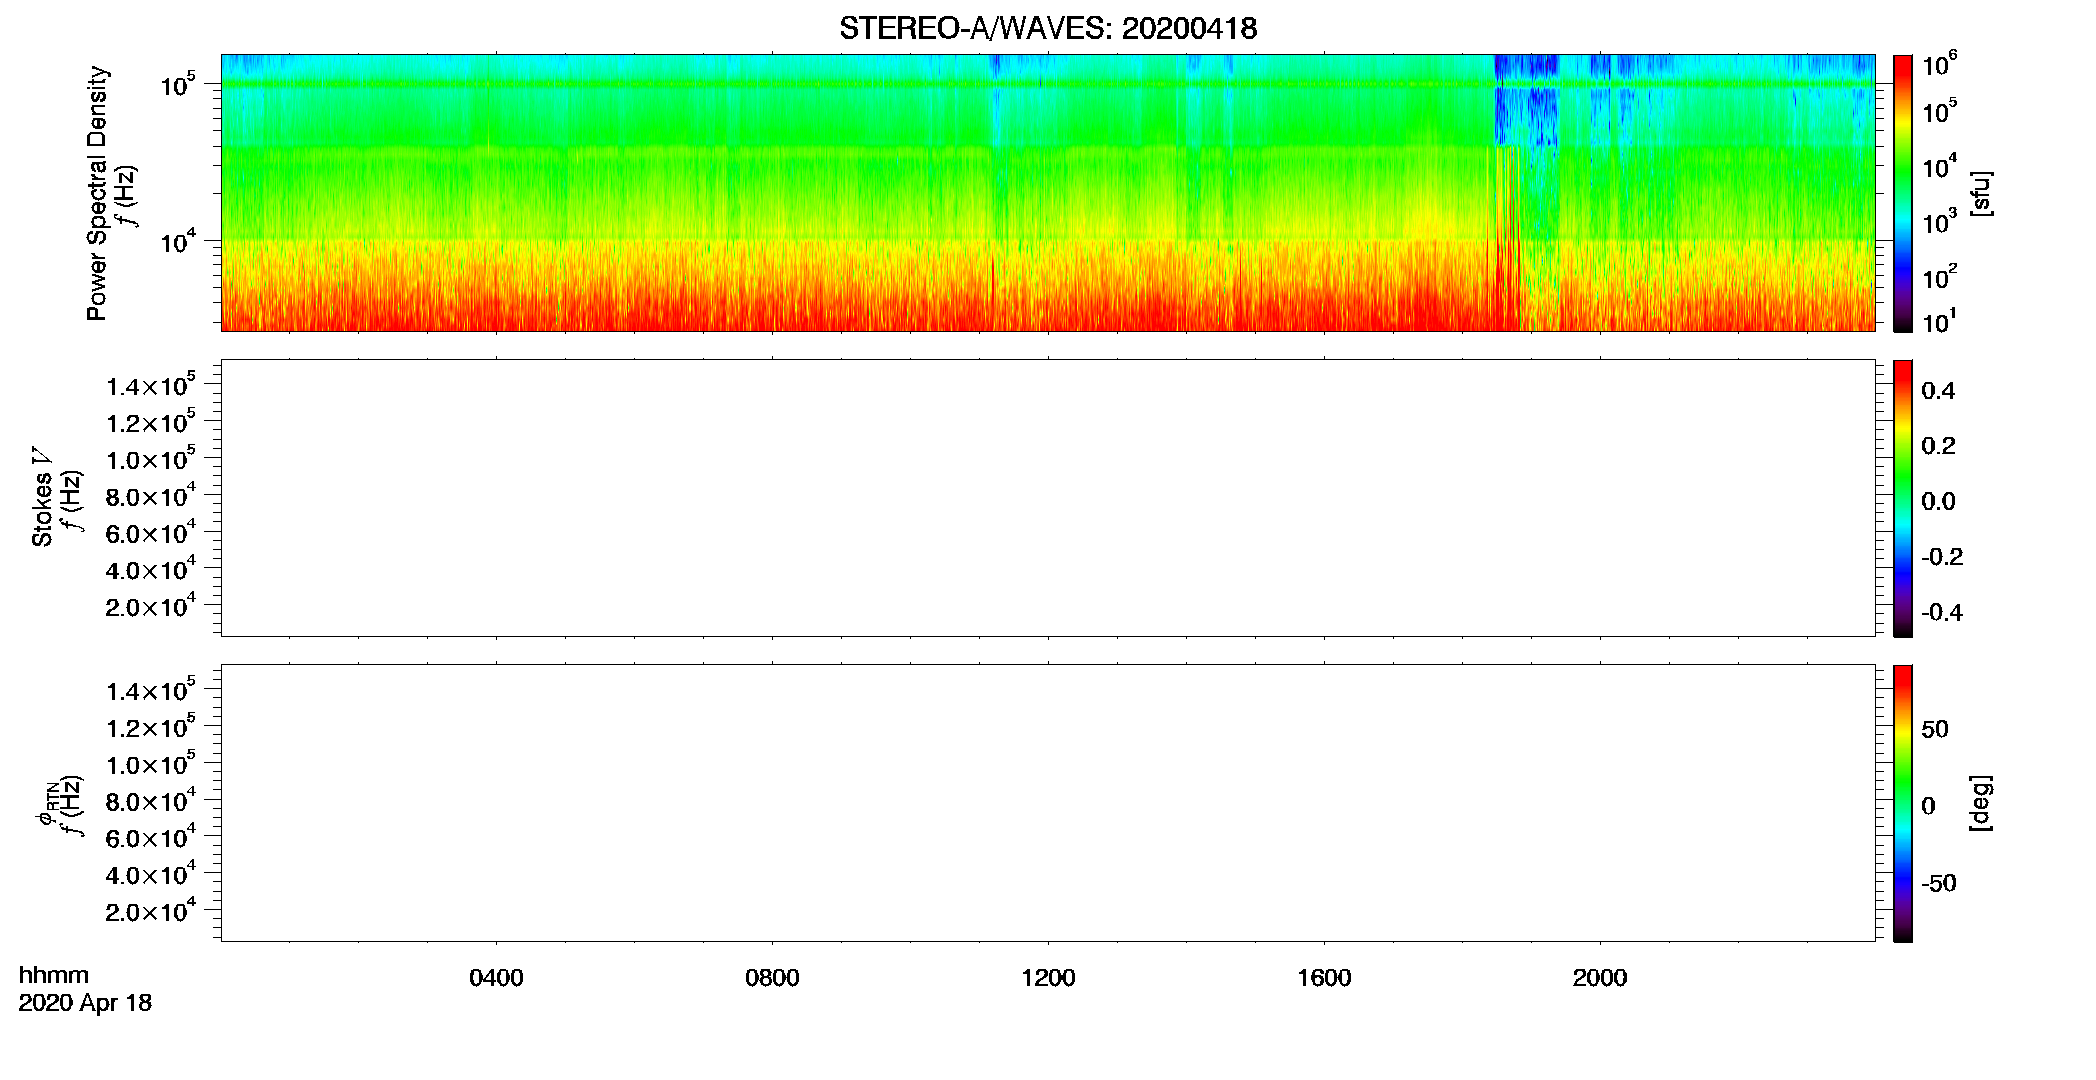
Task: Click the Stokes V axis label
Action: point(42,497)
